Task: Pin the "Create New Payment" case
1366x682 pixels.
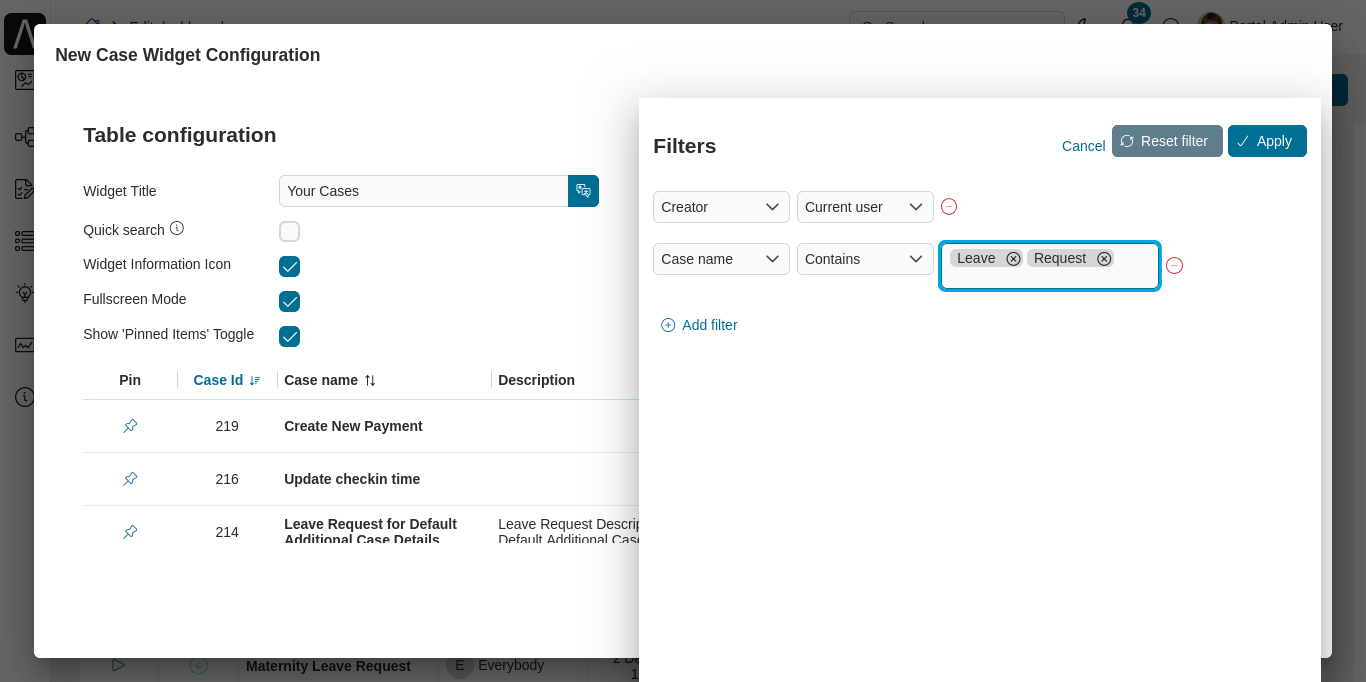Action: coord(130,425)
